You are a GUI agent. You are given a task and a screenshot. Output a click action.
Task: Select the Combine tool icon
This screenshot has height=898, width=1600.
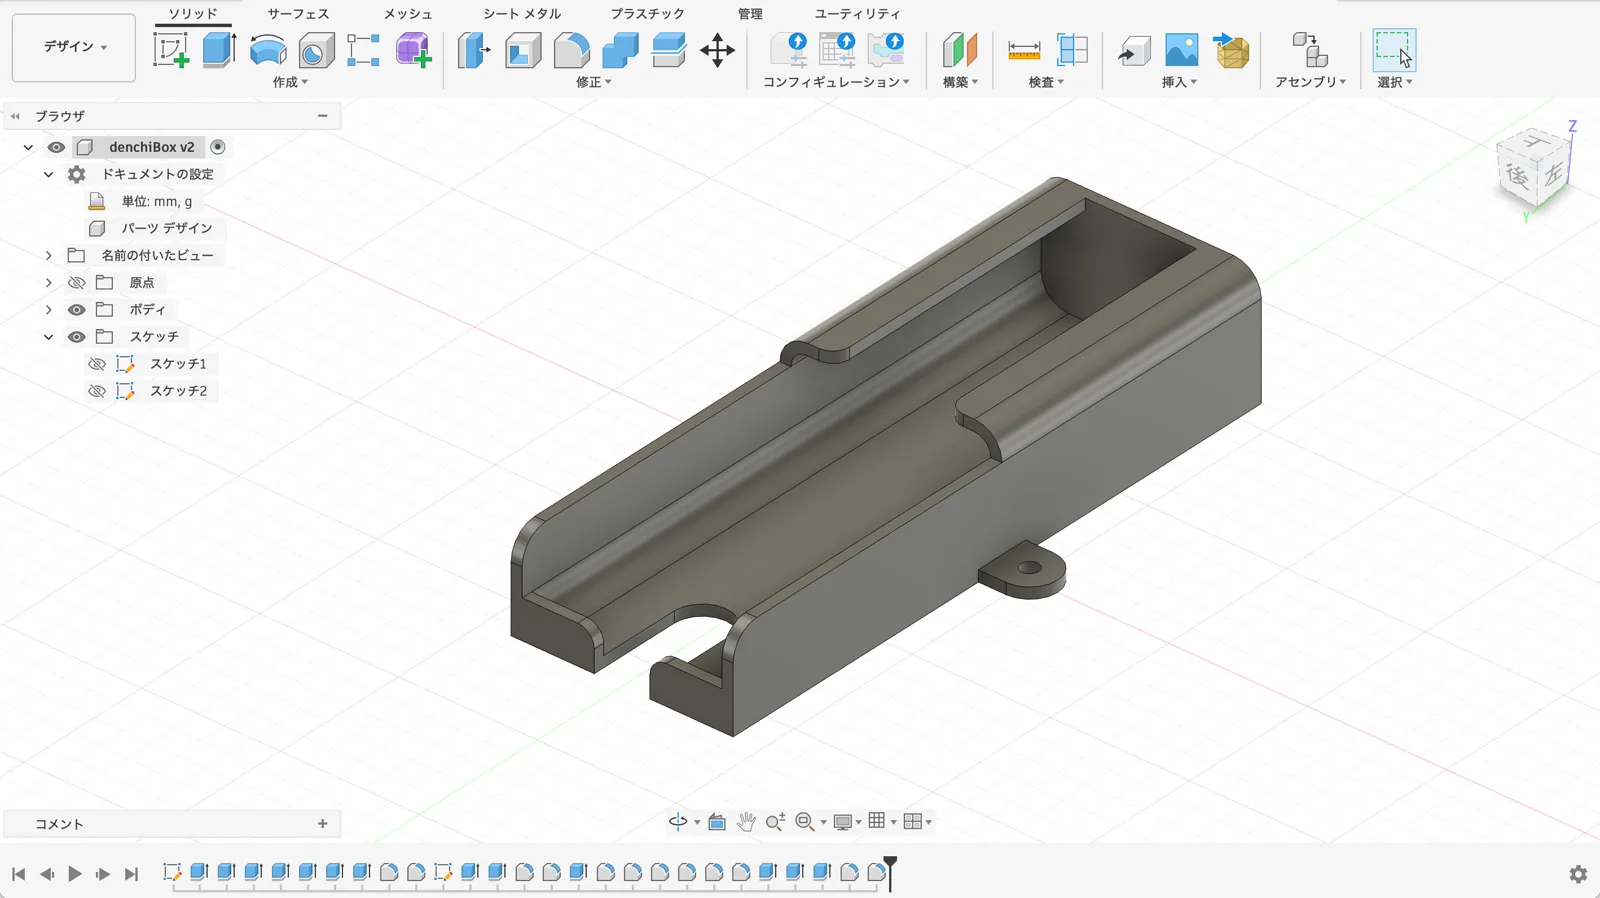(620, 50)
